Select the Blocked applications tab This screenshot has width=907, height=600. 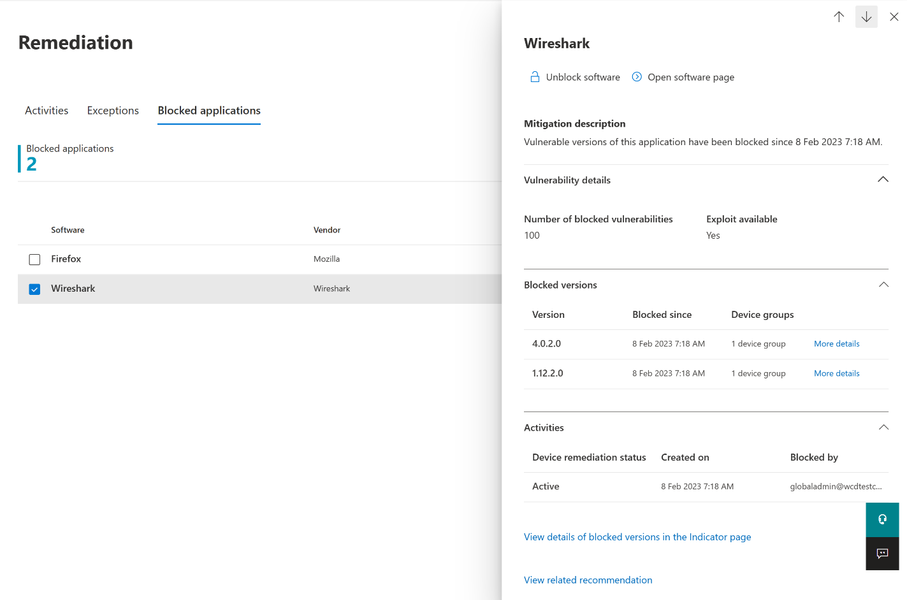(x=209, y=111)
